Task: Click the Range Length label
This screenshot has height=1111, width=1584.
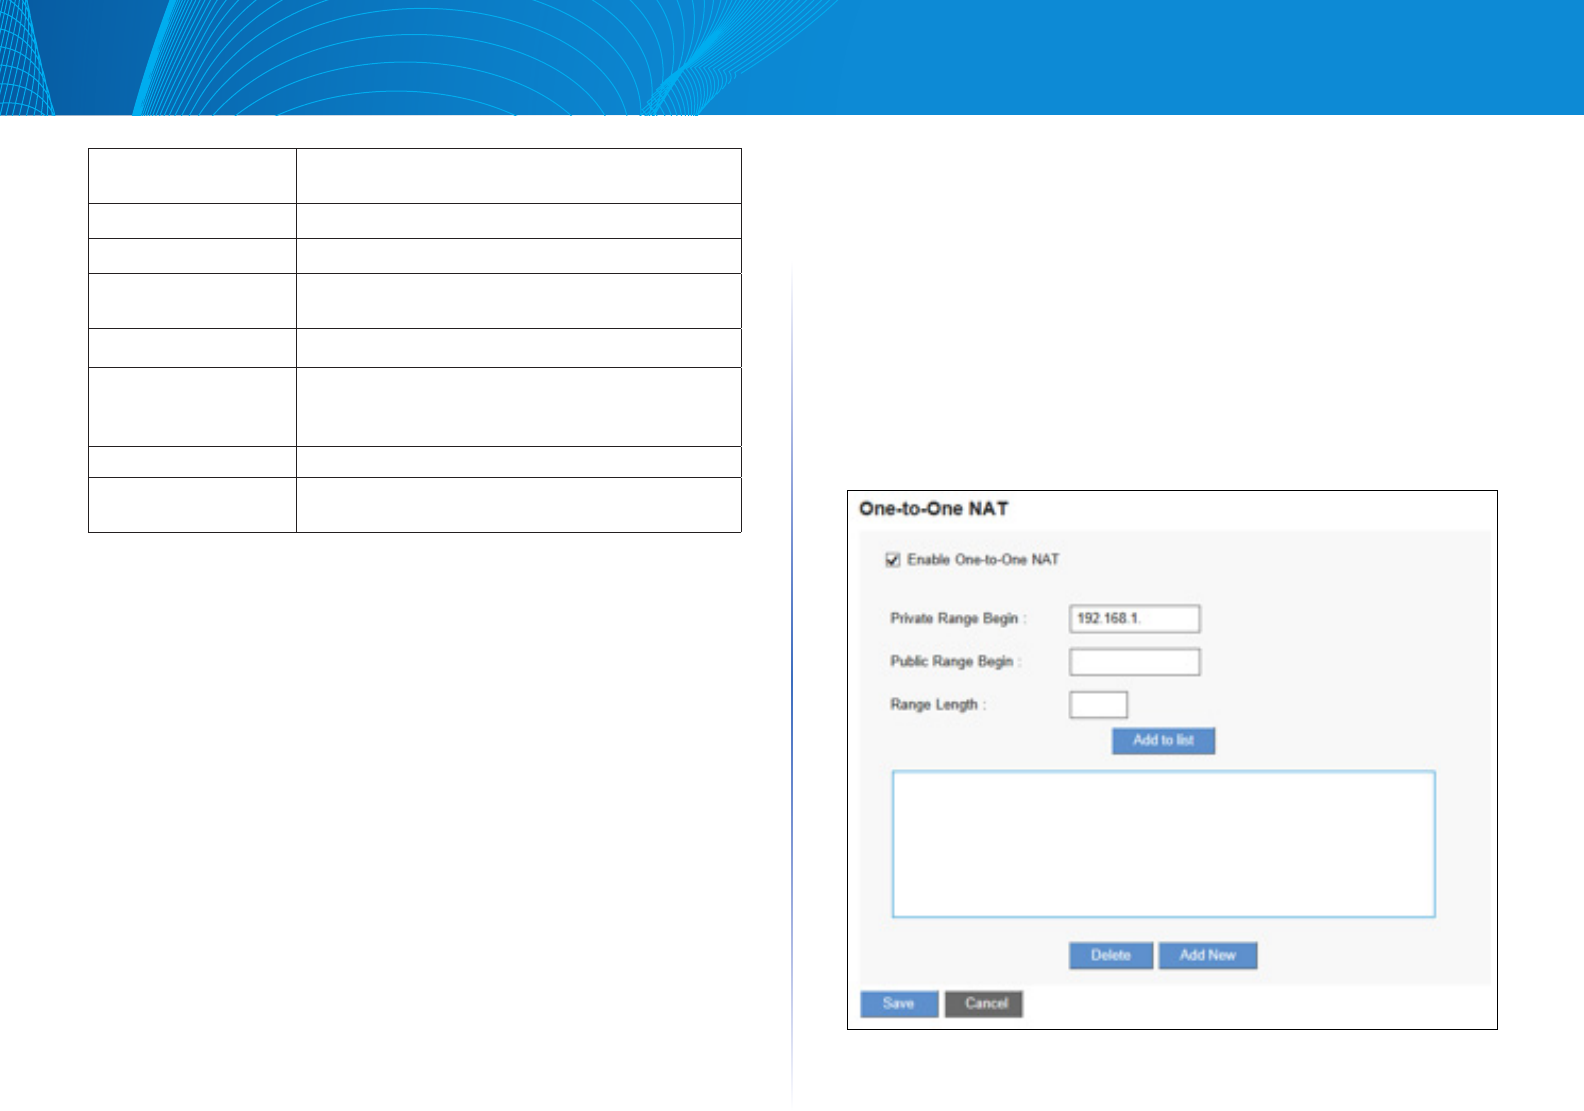Action: pyautogui.click(x=937, y=705)
